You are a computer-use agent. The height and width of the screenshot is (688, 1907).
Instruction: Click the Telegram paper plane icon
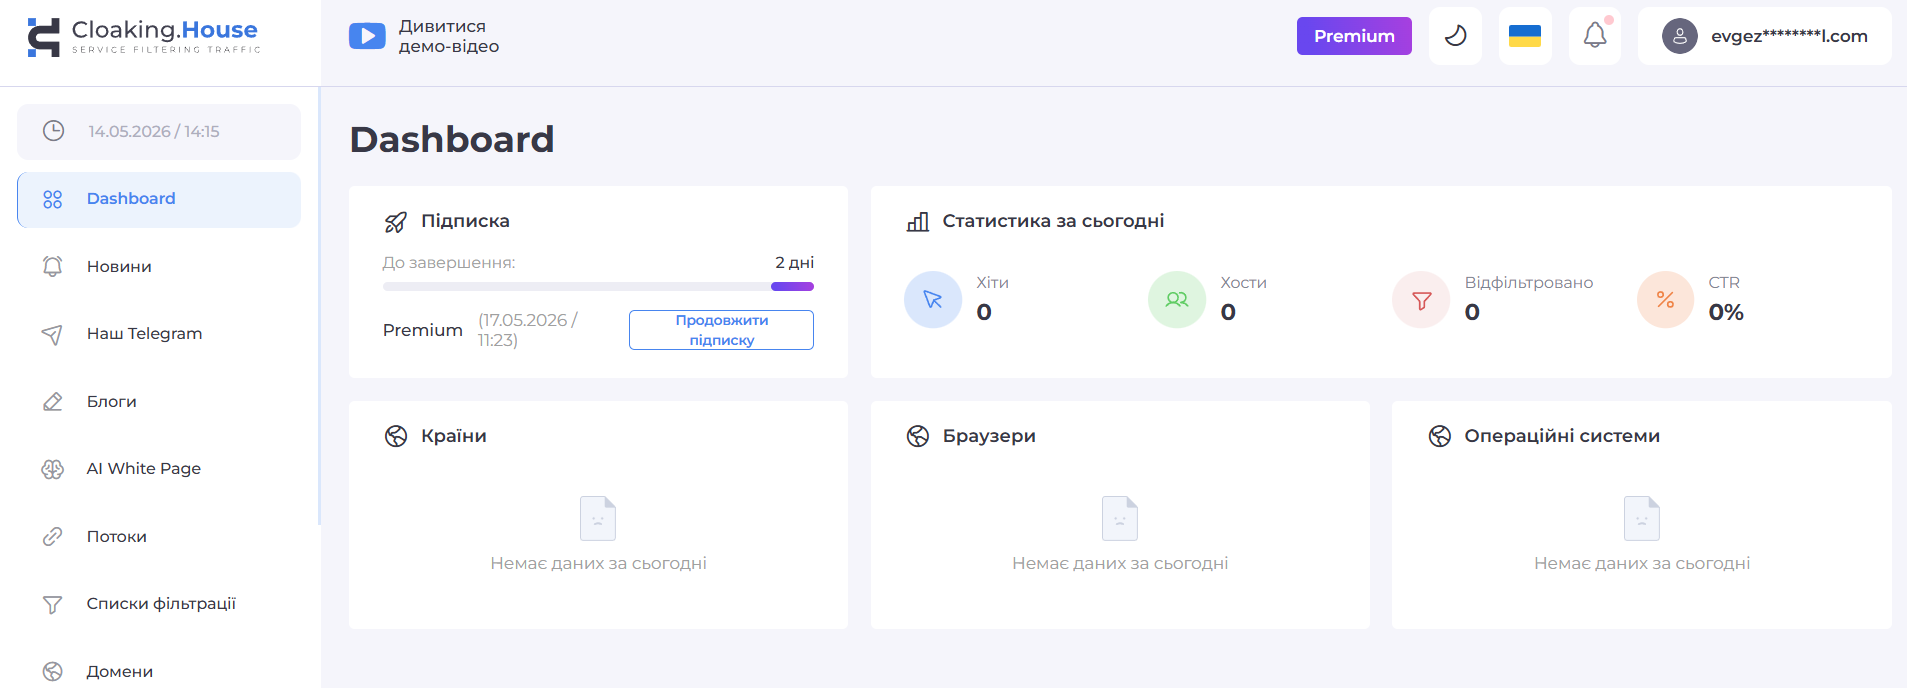(x=53, y=334)
